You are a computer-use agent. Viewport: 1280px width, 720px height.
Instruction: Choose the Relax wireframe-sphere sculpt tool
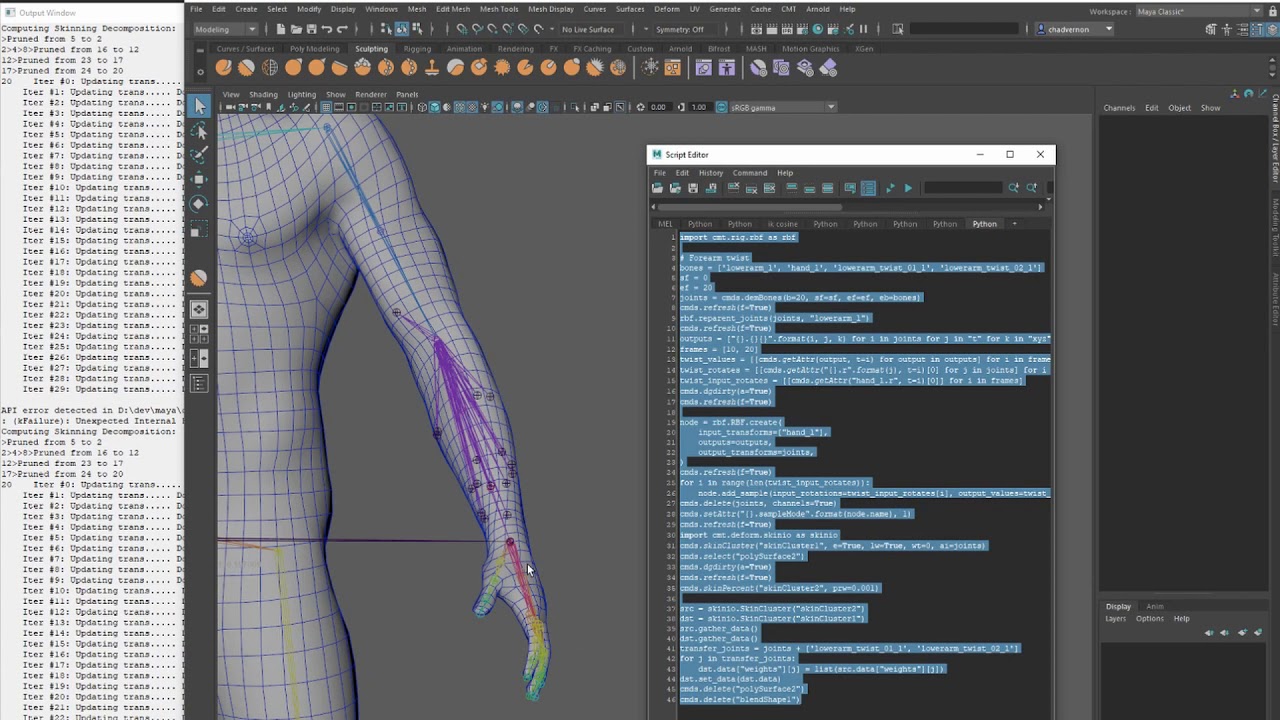click(270, 68)
